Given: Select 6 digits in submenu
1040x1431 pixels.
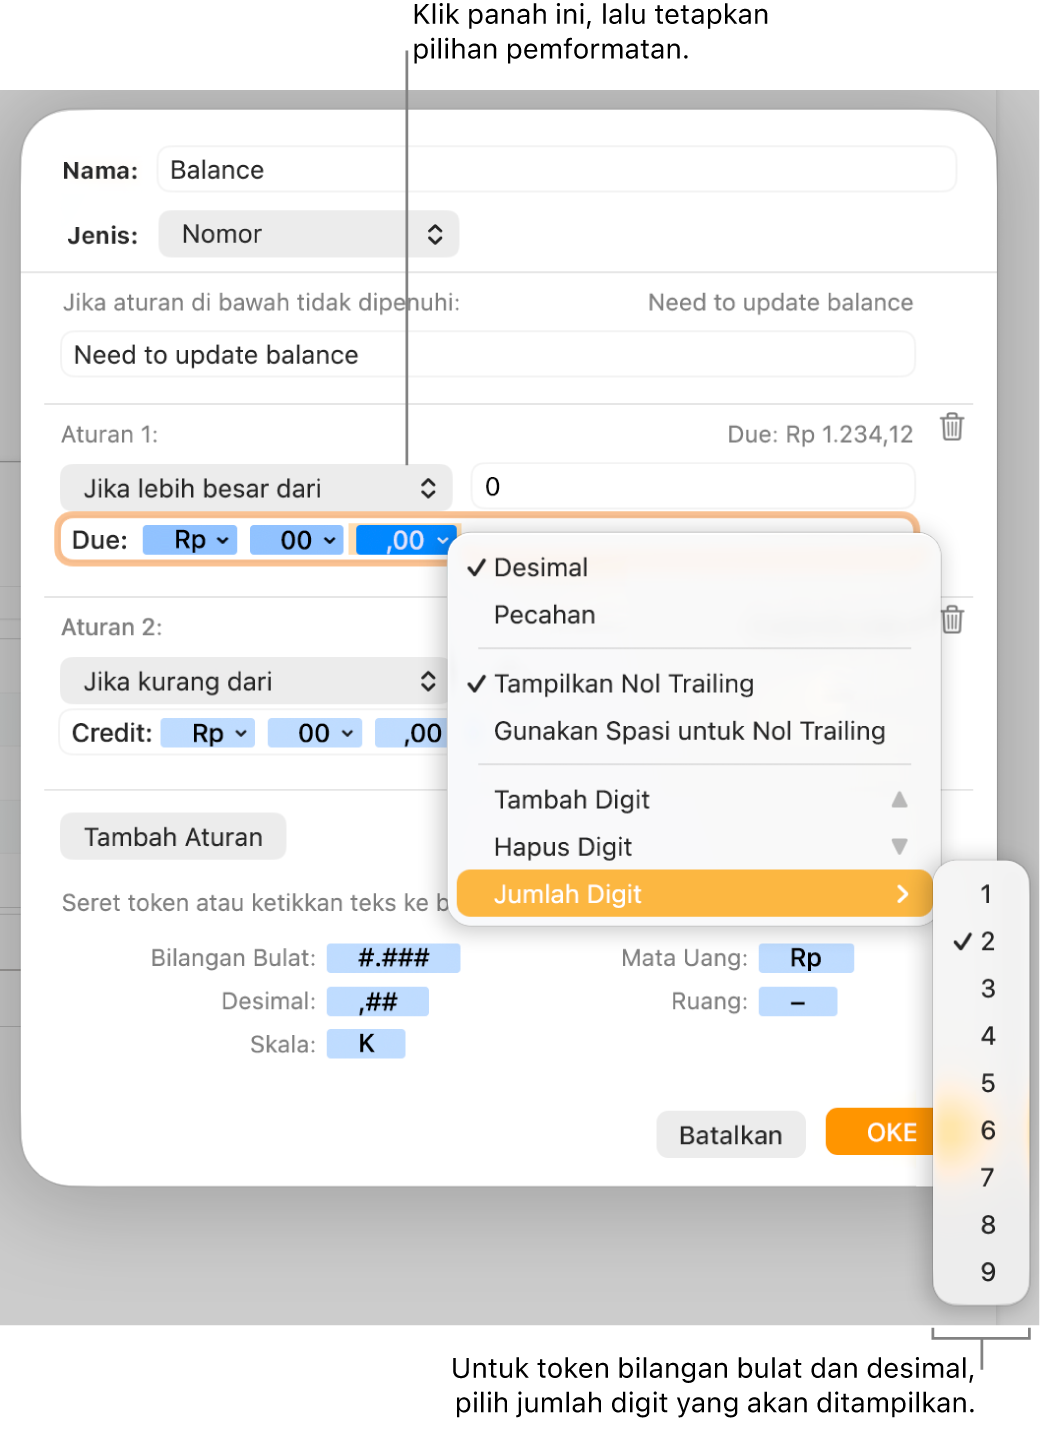Looking at the screenshot, I should [x=981, y=1130].
